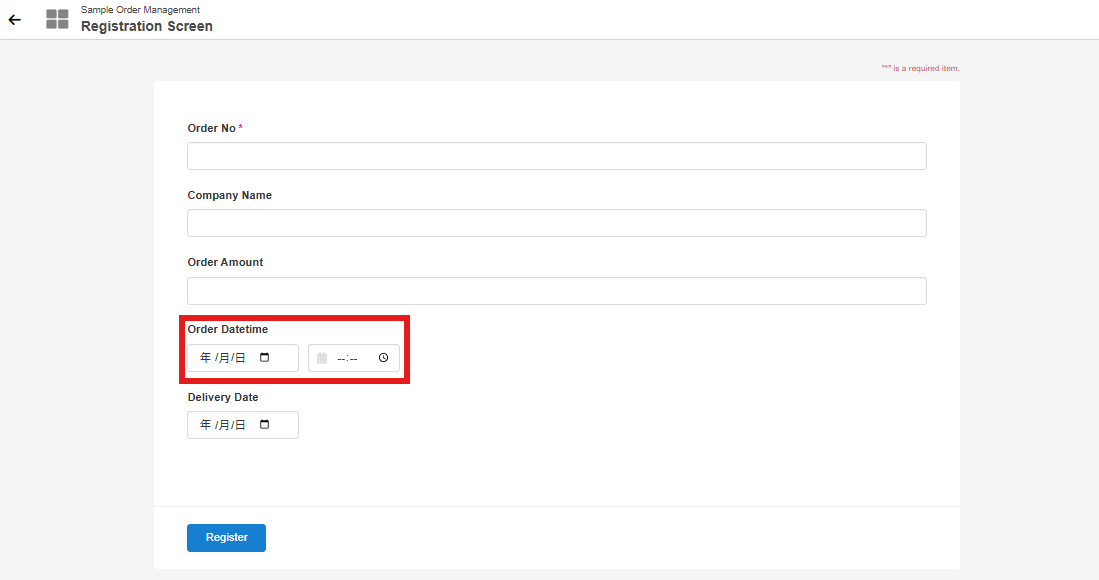The height and width of the screenshot is (580, 1099).
Task: Open the Order Datetime clock time picker
Action: click(383, 358)
